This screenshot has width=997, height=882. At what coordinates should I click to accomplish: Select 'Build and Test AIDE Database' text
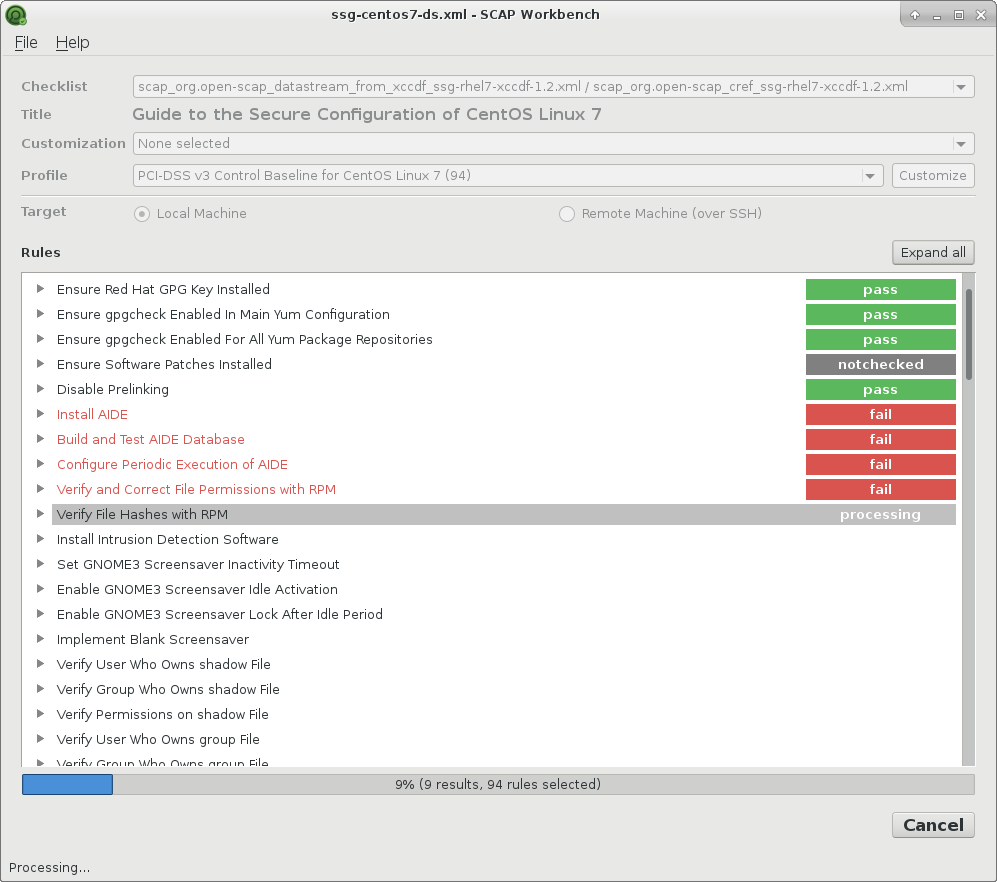click(151, 439)
